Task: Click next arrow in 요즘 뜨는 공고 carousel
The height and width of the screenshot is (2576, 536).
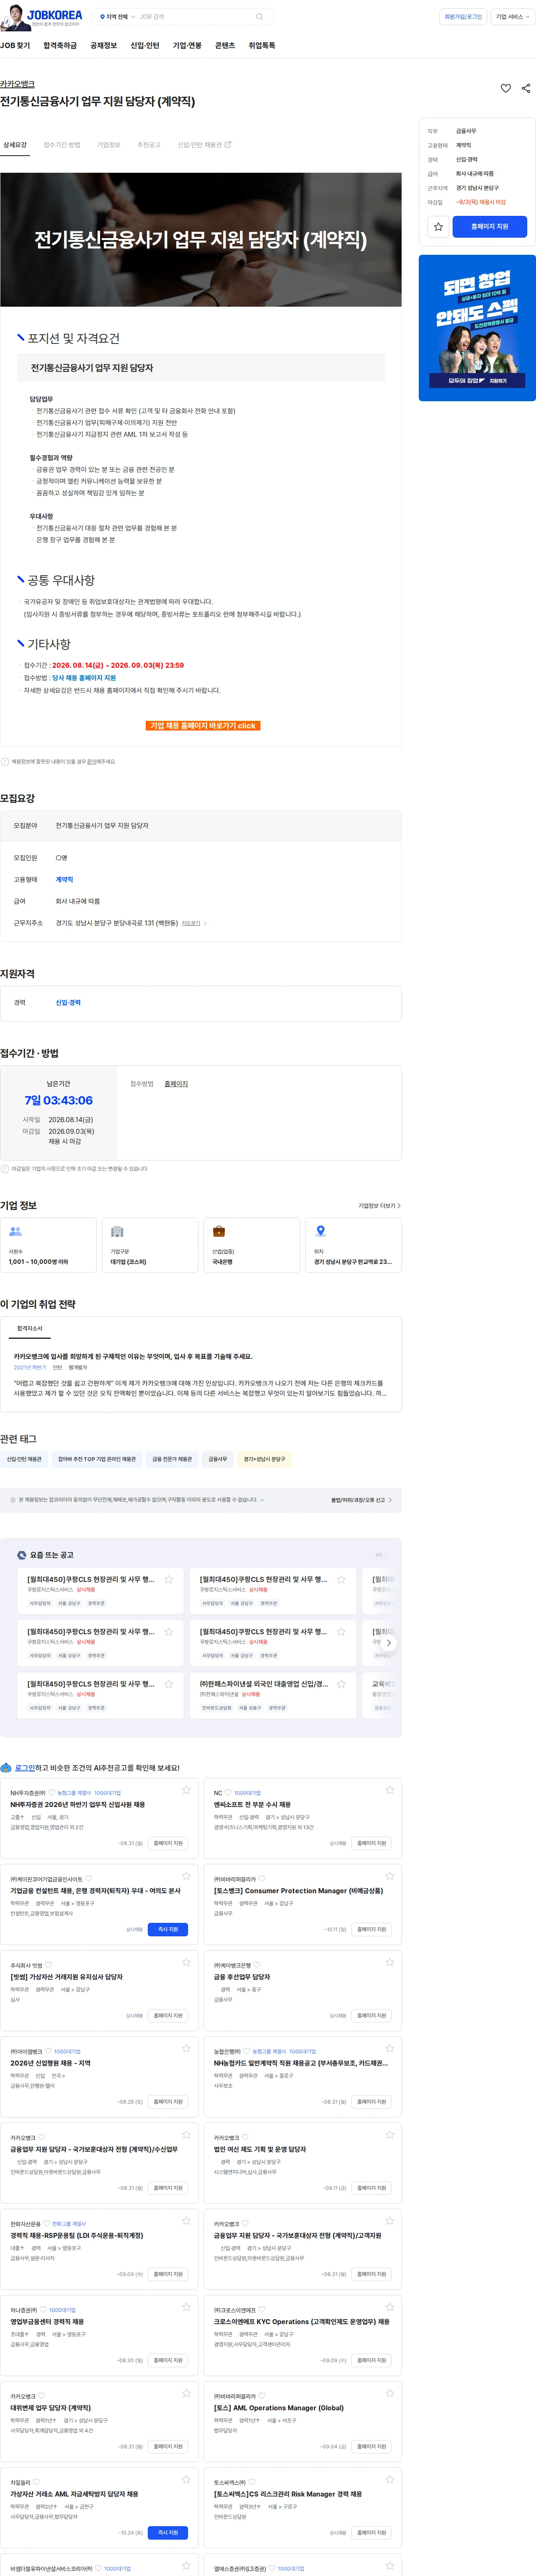Action: click(389, 1643)
